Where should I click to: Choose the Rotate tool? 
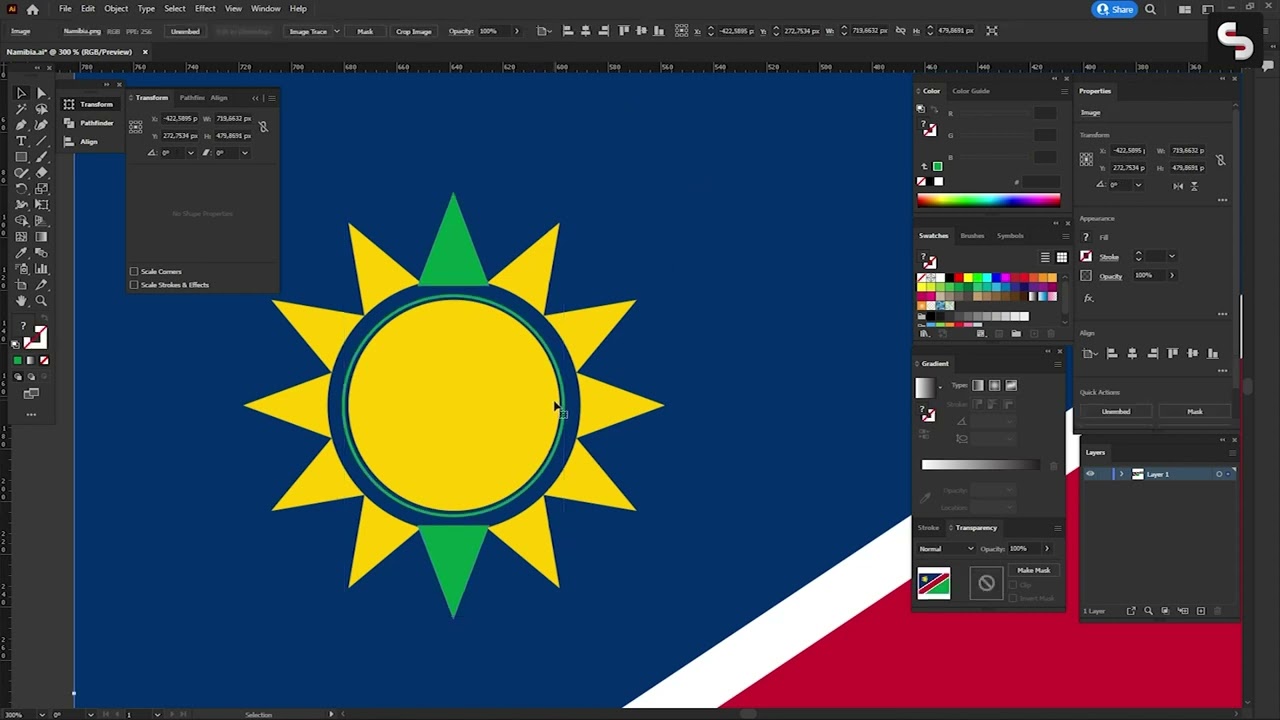point(21,189)
